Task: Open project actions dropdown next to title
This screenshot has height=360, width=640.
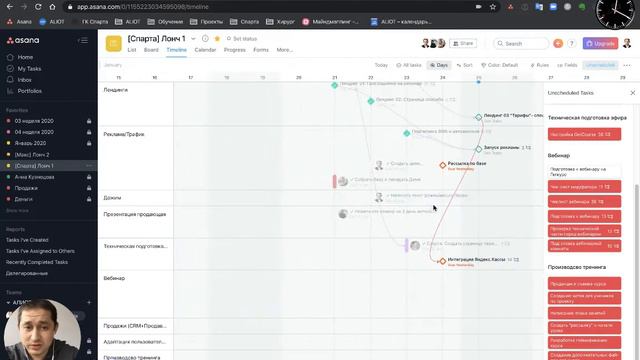Action: click(193, 39)
